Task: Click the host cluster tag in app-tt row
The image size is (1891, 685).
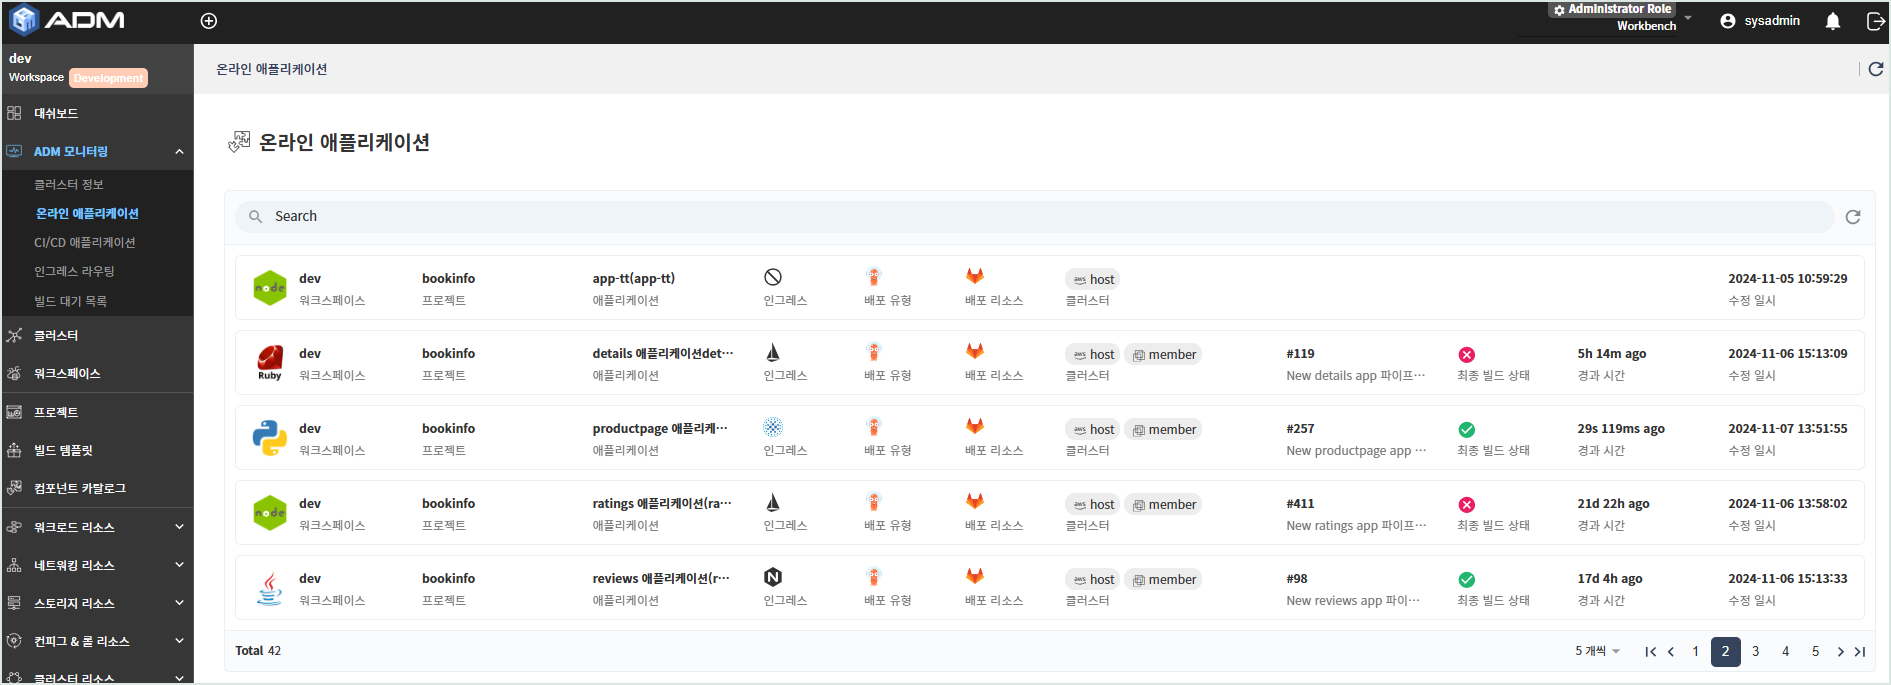Action: [1093, 280]
